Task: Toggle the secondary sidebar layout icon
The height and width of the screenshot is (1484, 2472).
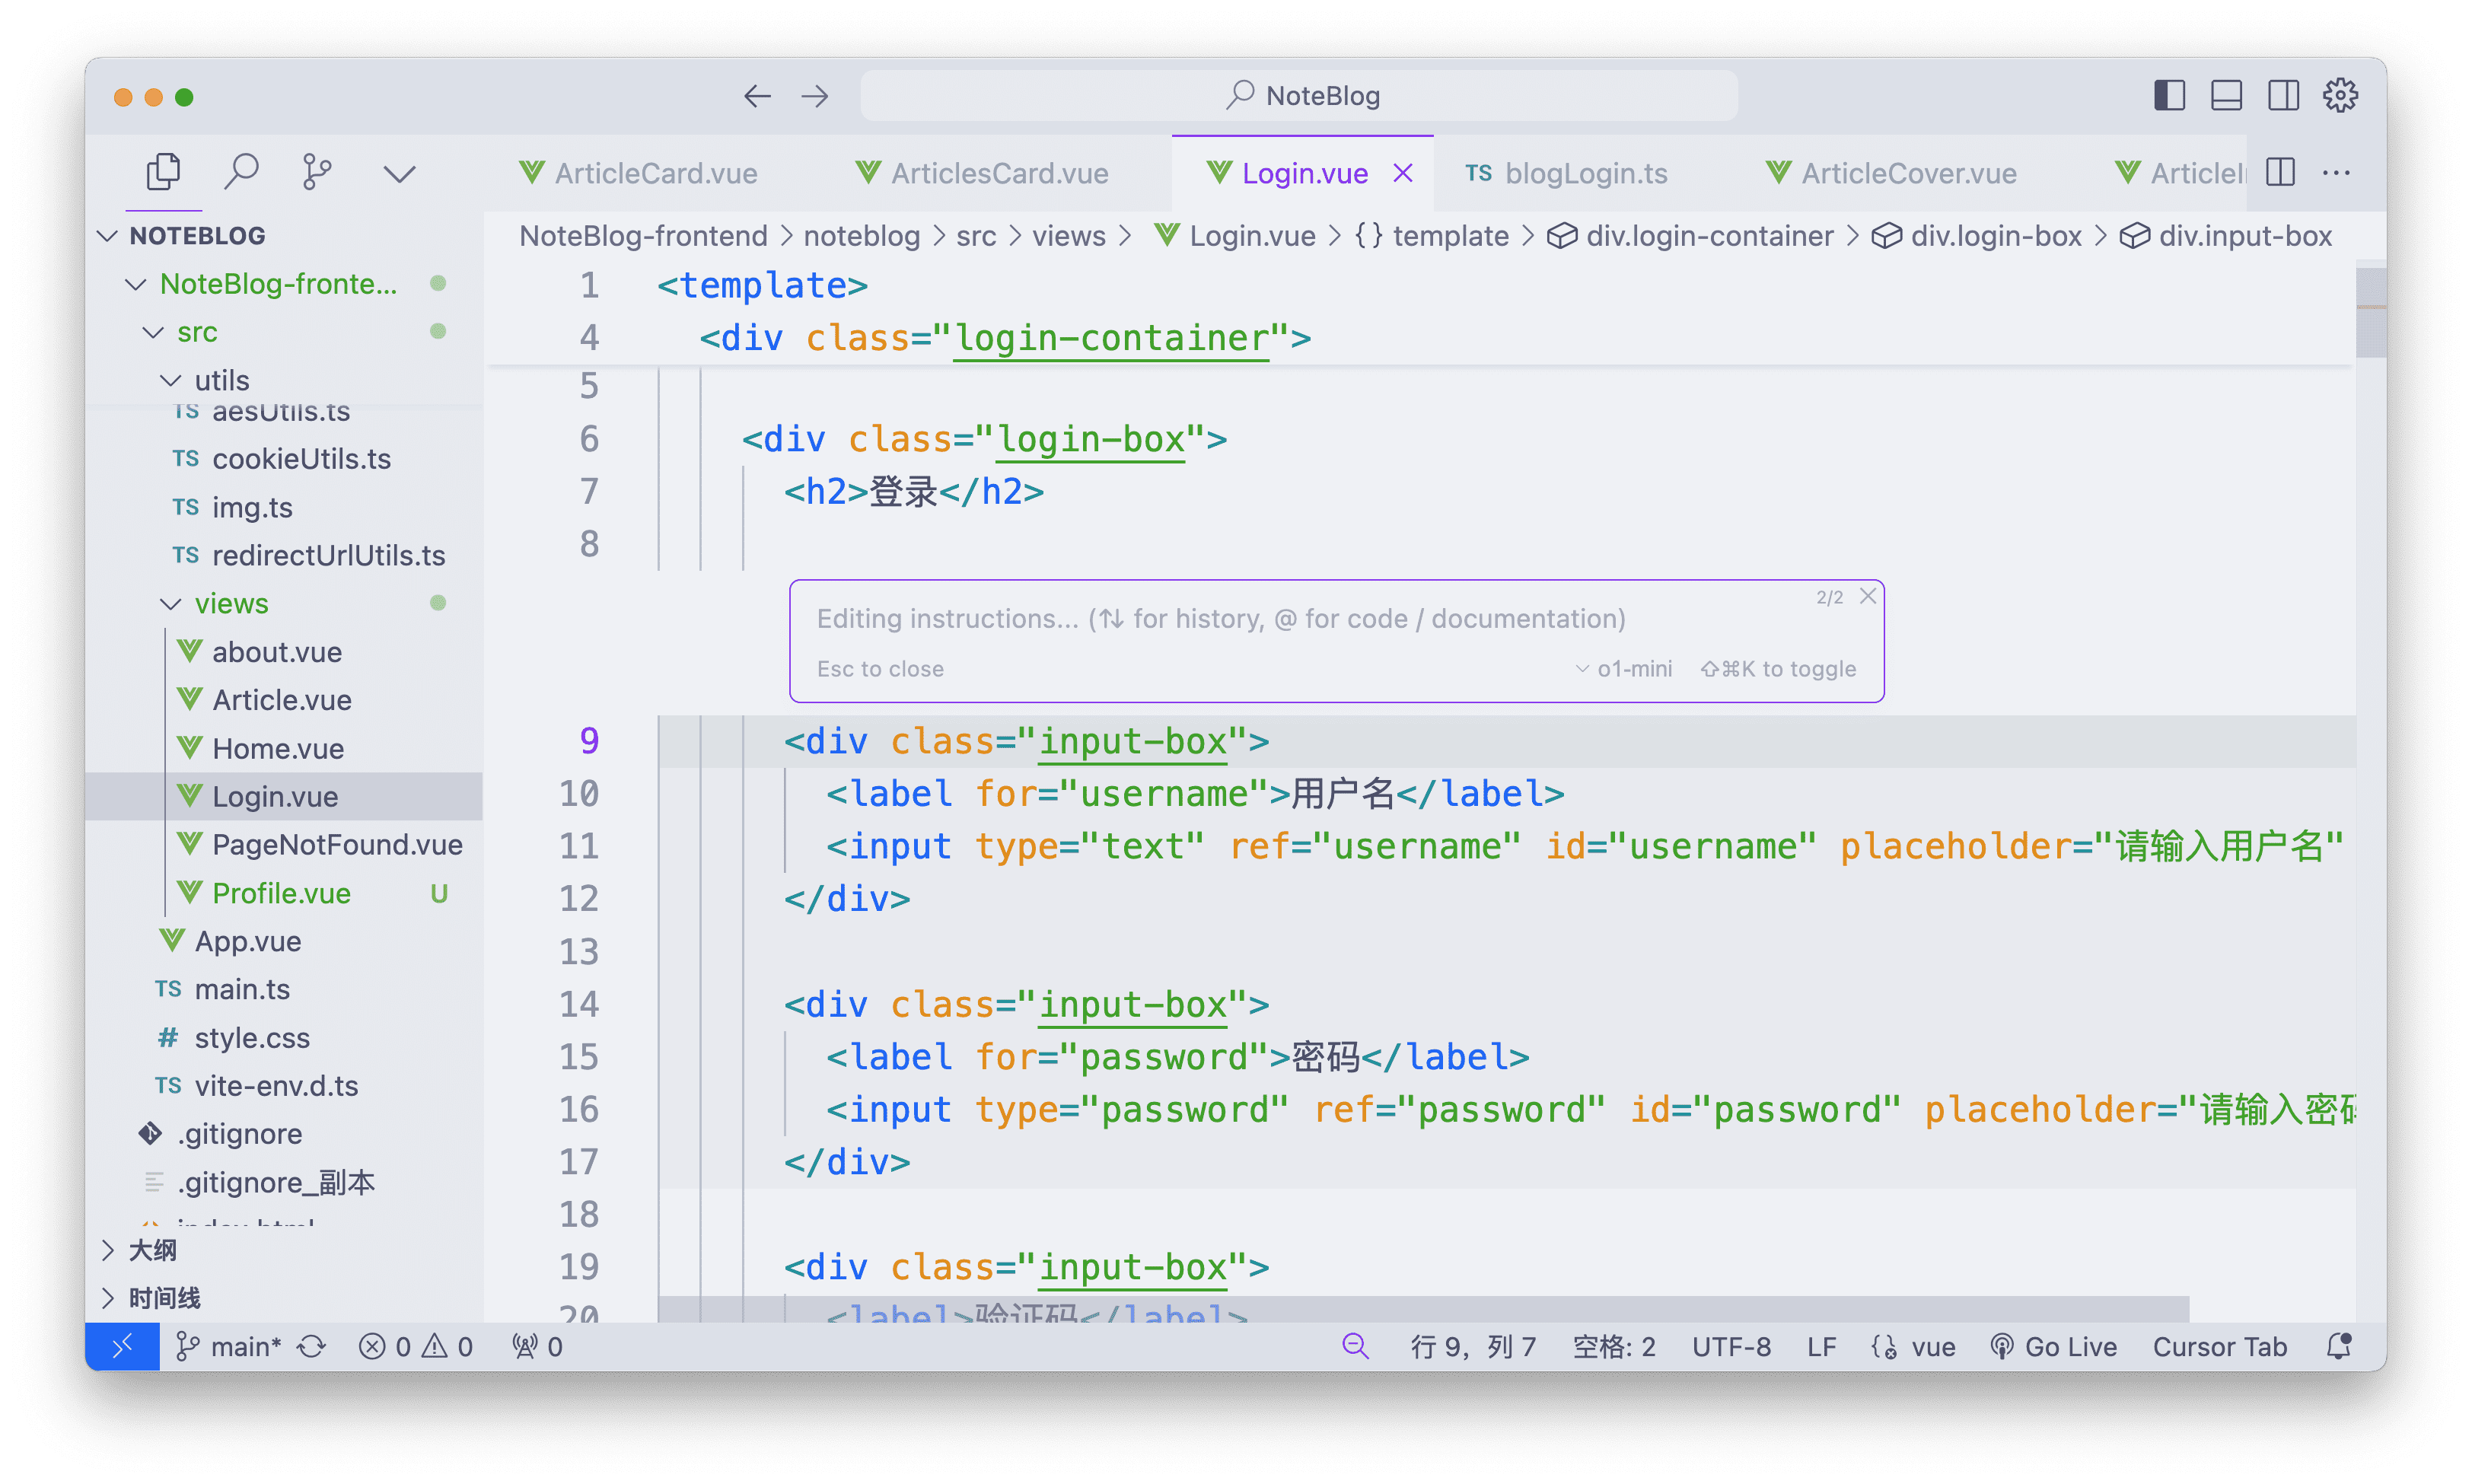Action: pos(2283,96)
